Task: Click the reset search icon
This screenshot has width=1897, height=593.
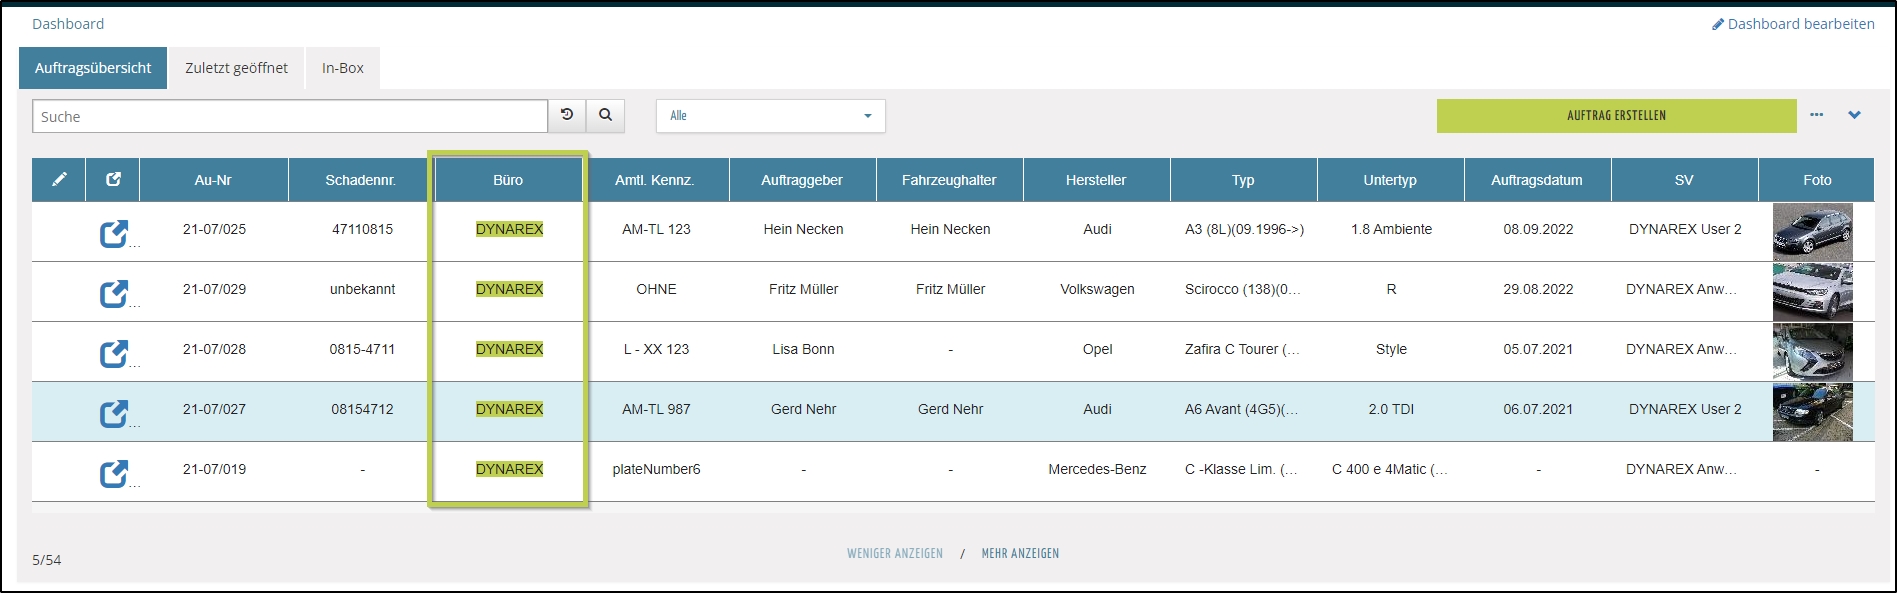Action: pyautogui.click(x=567, y=116)
